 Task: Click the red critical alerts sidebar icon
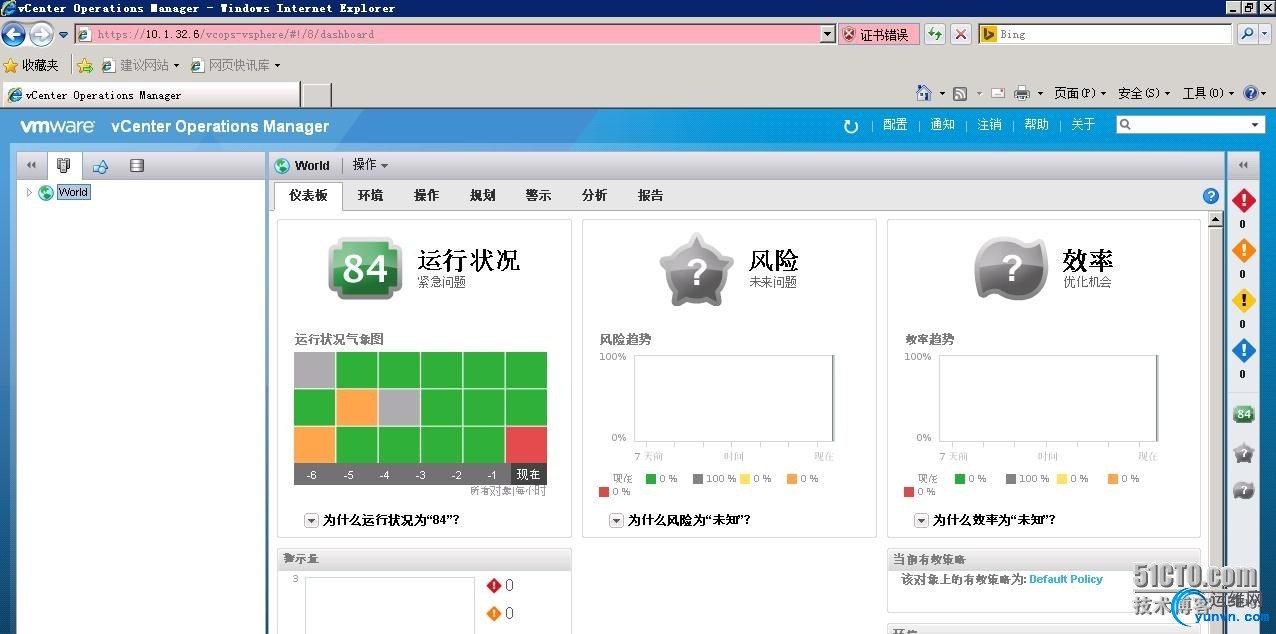(x=1244, y=200)
